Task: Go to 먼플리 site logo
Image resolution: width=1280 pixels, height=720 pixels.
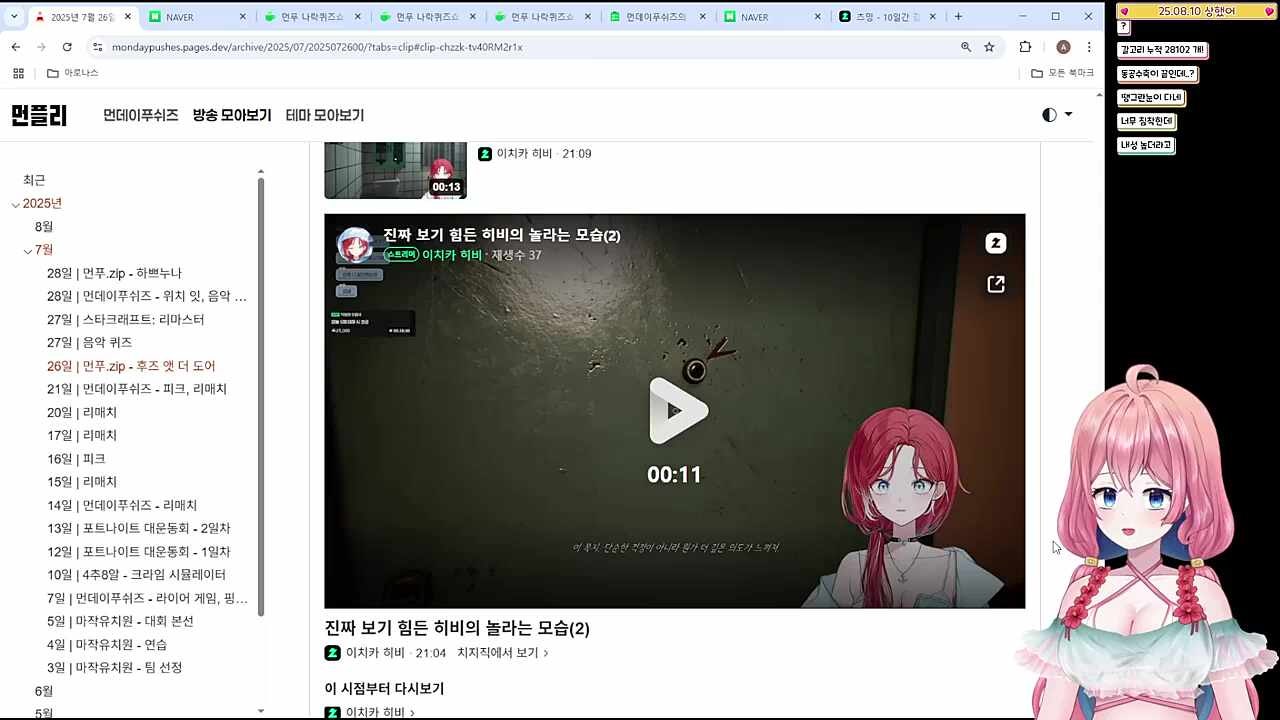Action: pos(39,116)
